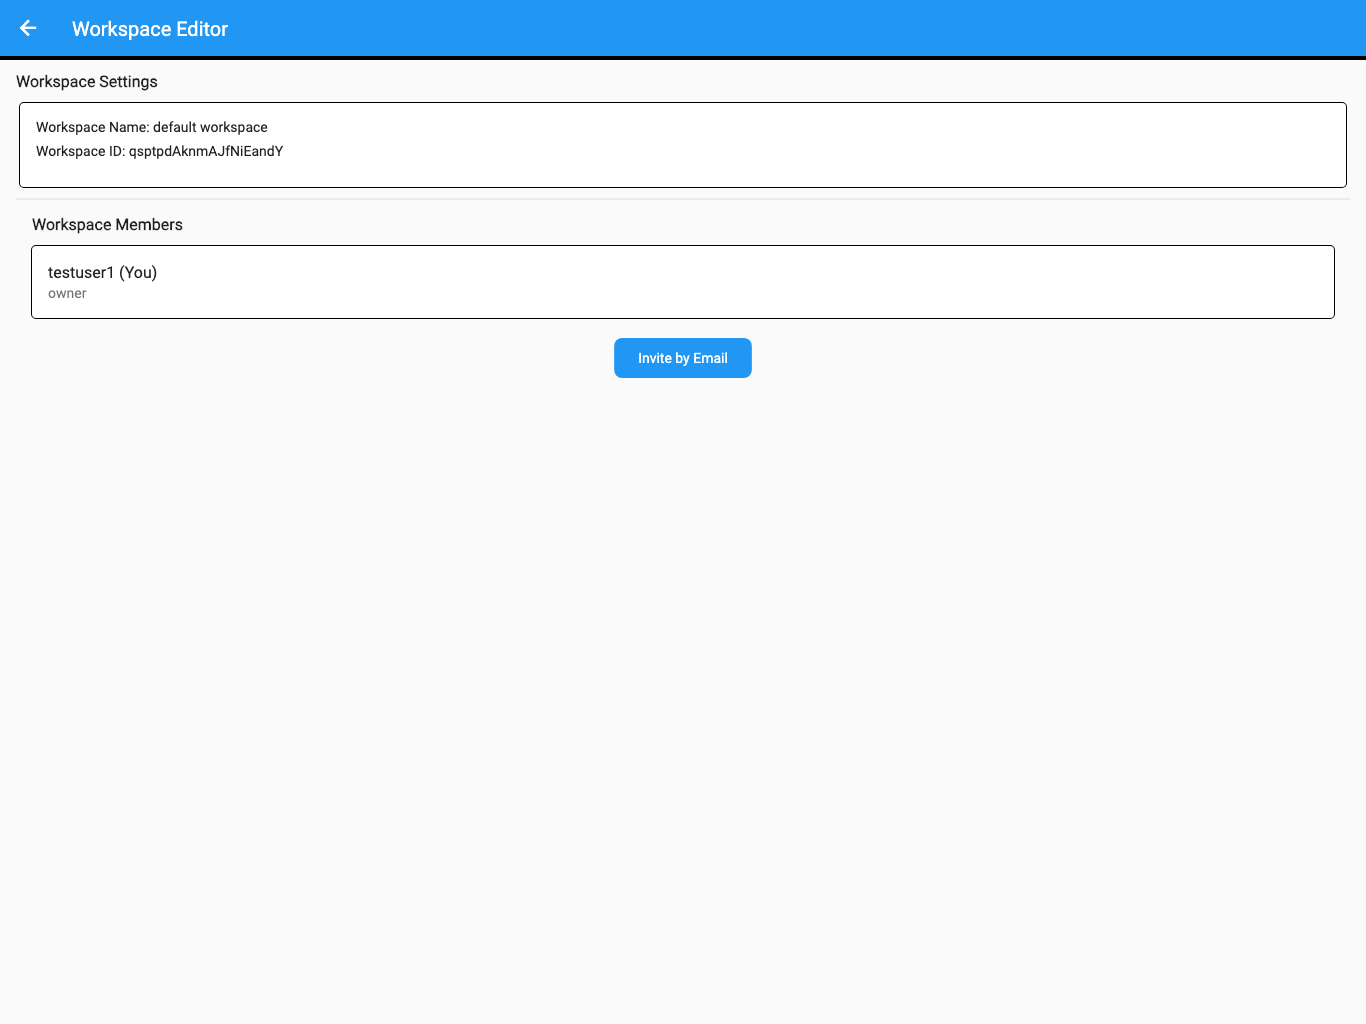Click the Workspace Editor title

tap(150, 29)
